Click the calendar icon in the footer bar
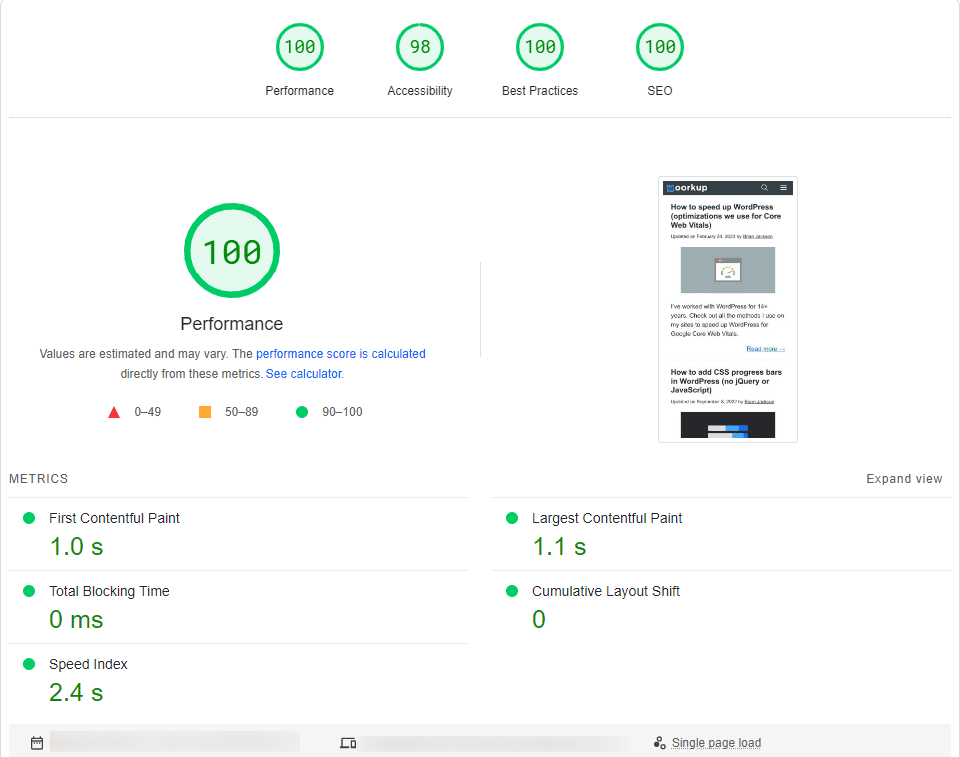This screenshot has height=757, width=960. tap(37, 743)
